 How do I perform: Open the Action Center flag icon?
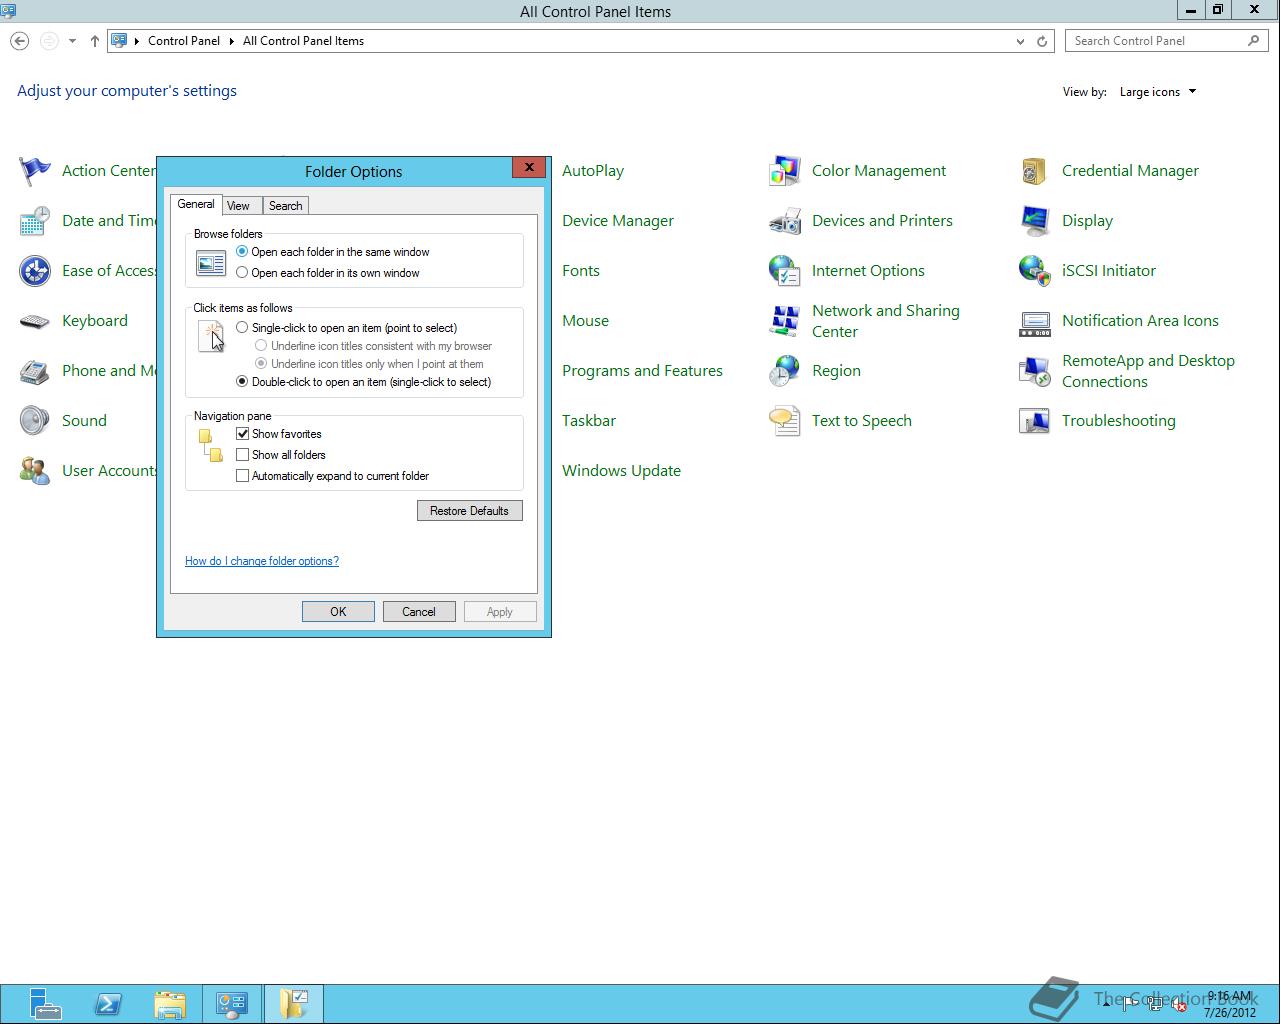point(35,171)
